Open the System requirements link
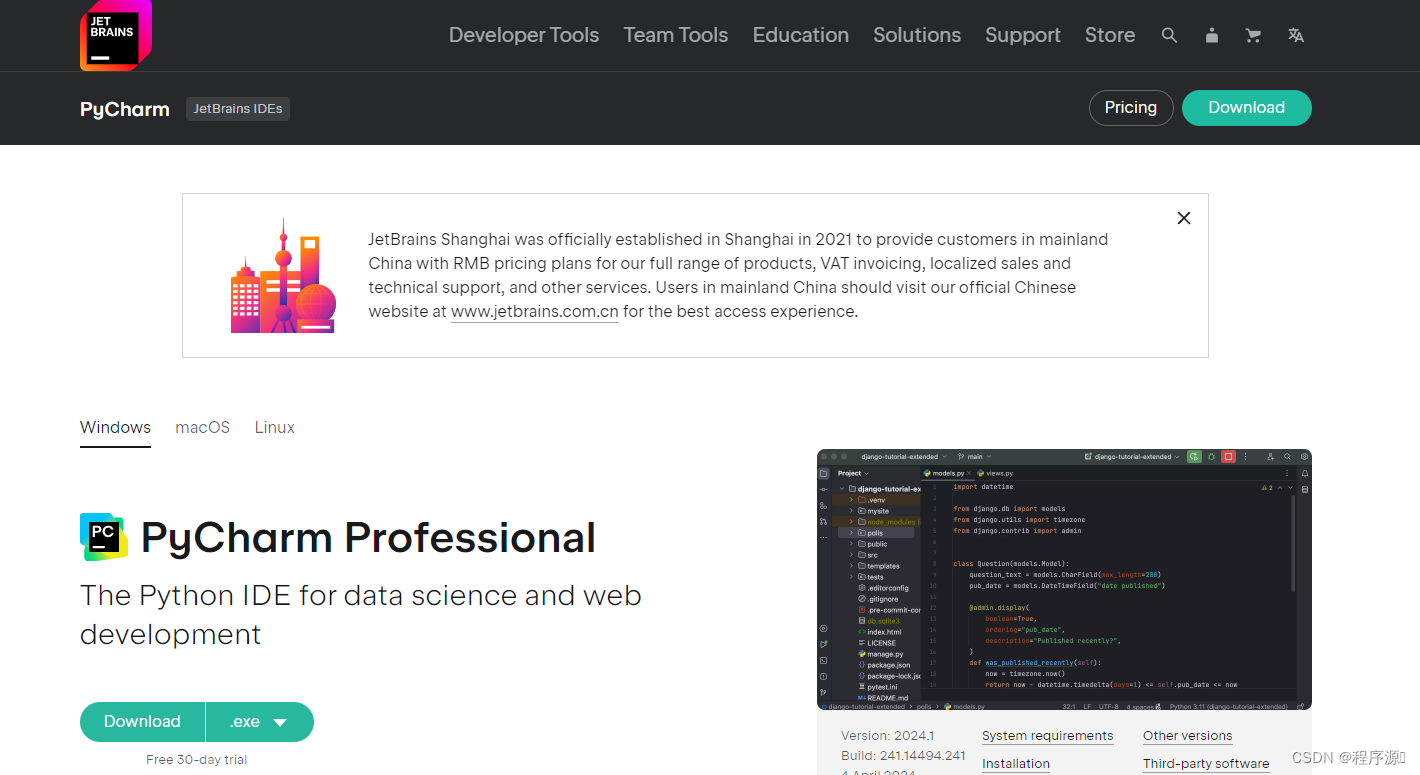Screen dimensions: 1420x775 click(x=1047, y=736)
